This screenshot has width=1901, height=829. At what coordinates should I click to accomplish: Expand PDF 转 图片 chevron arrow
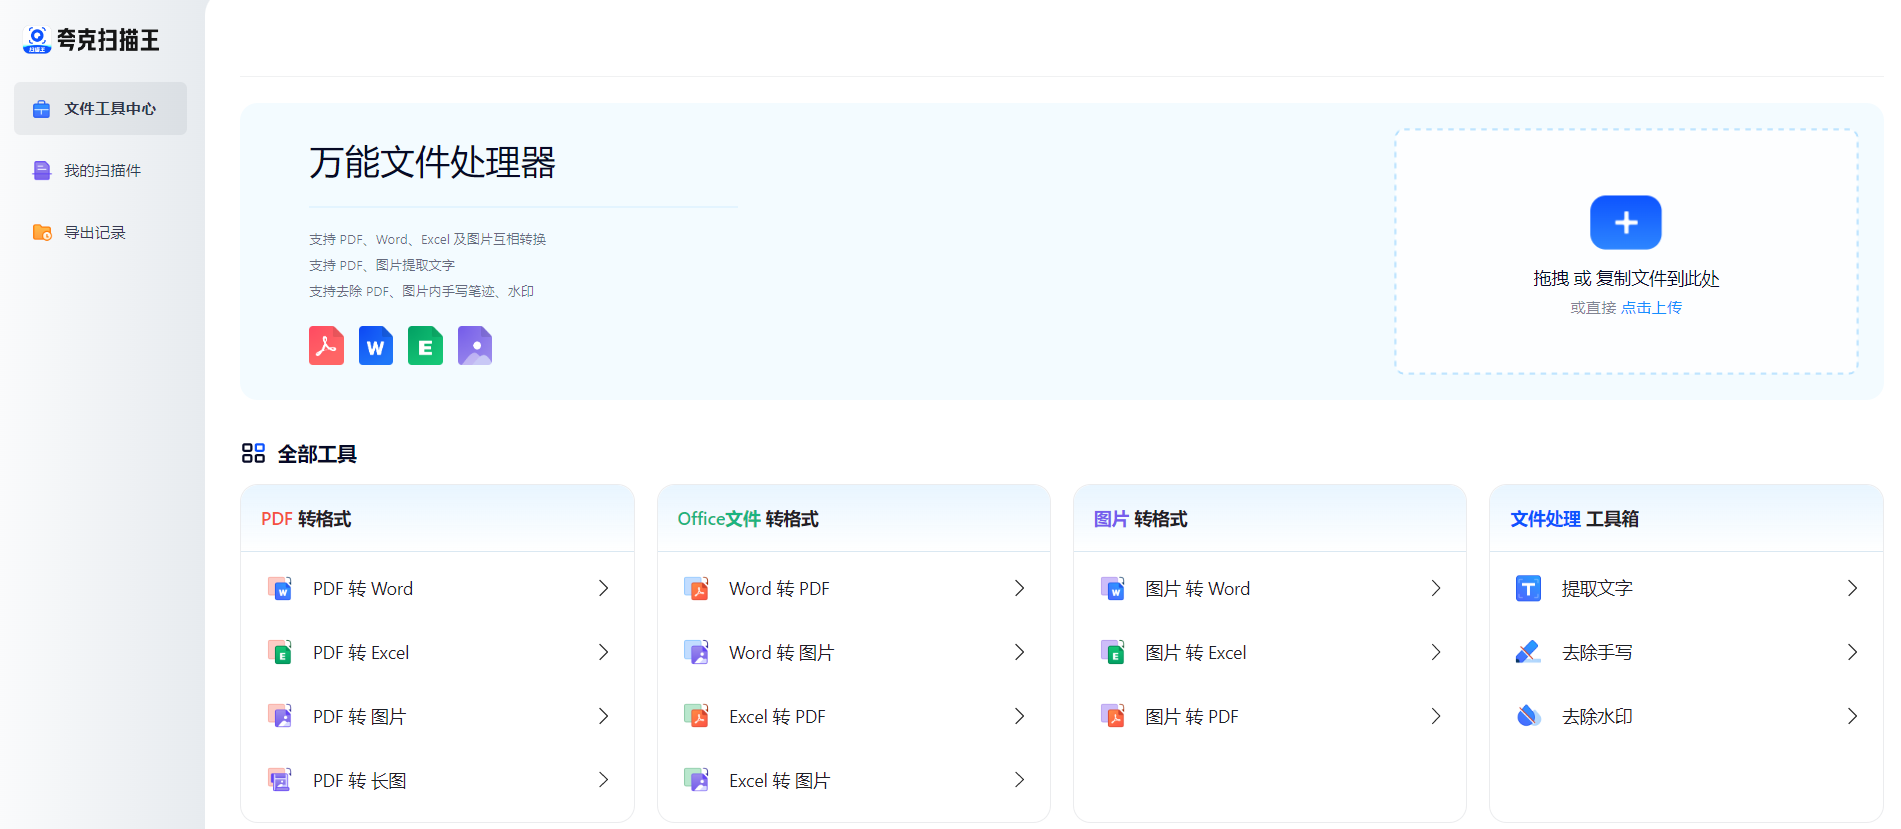(x=603, y=716)
